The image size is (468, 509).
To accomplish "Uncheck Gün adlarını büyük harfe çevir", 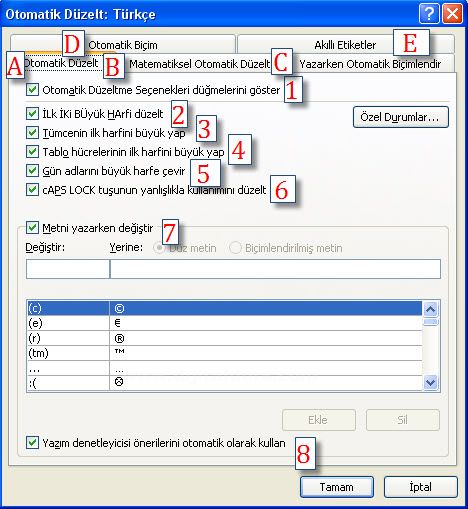I will coord(32,171).
